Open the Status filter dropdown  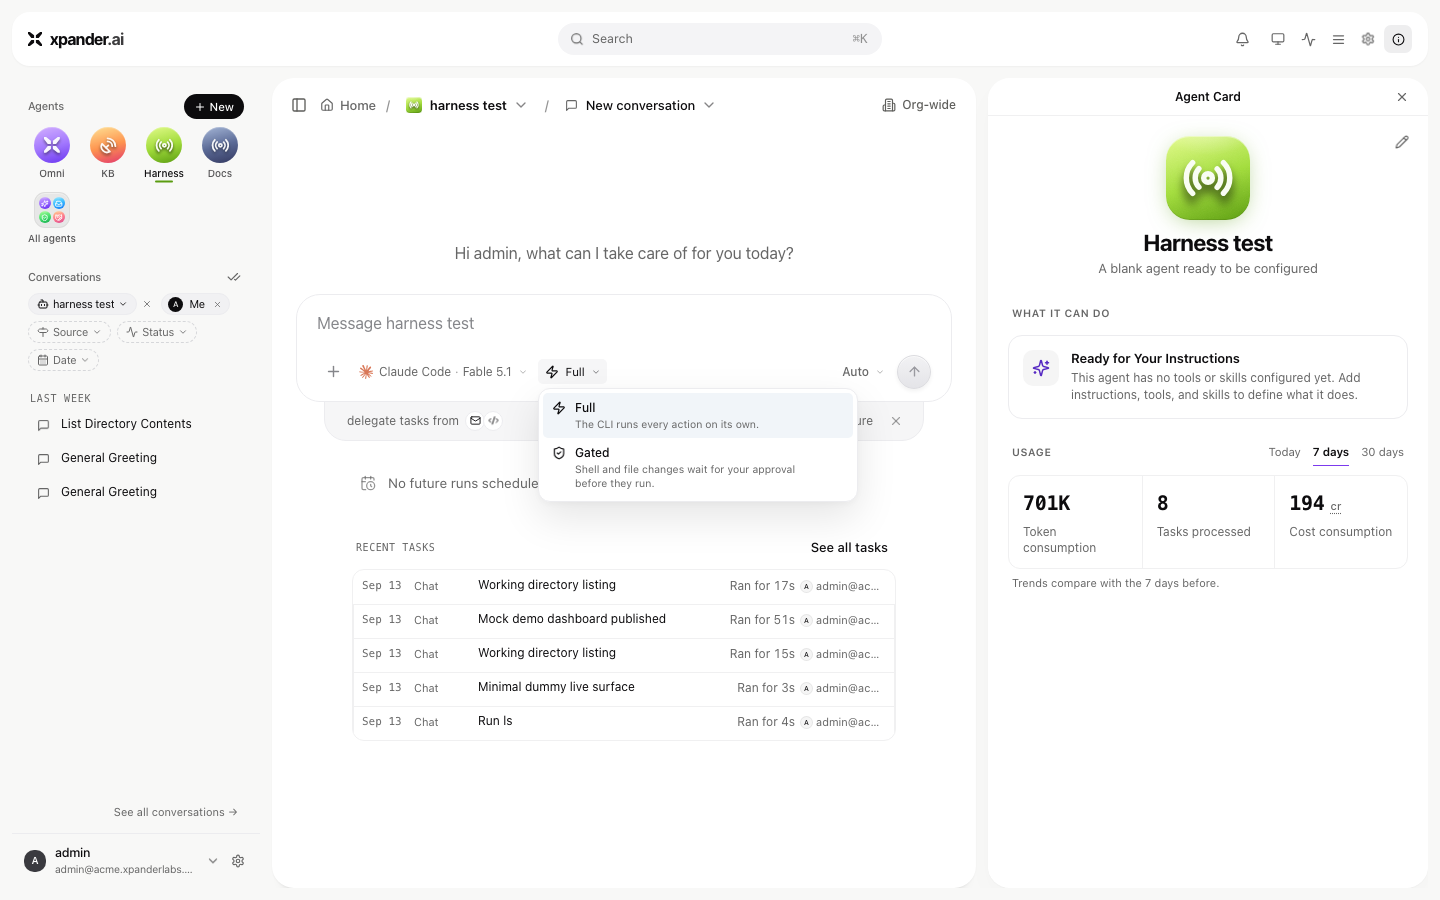click(157, 332)
